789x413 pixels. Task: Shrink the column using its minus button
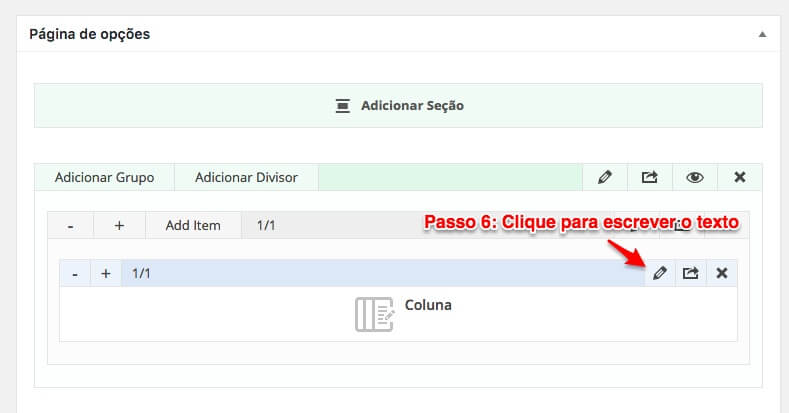[x=75, y=273]
